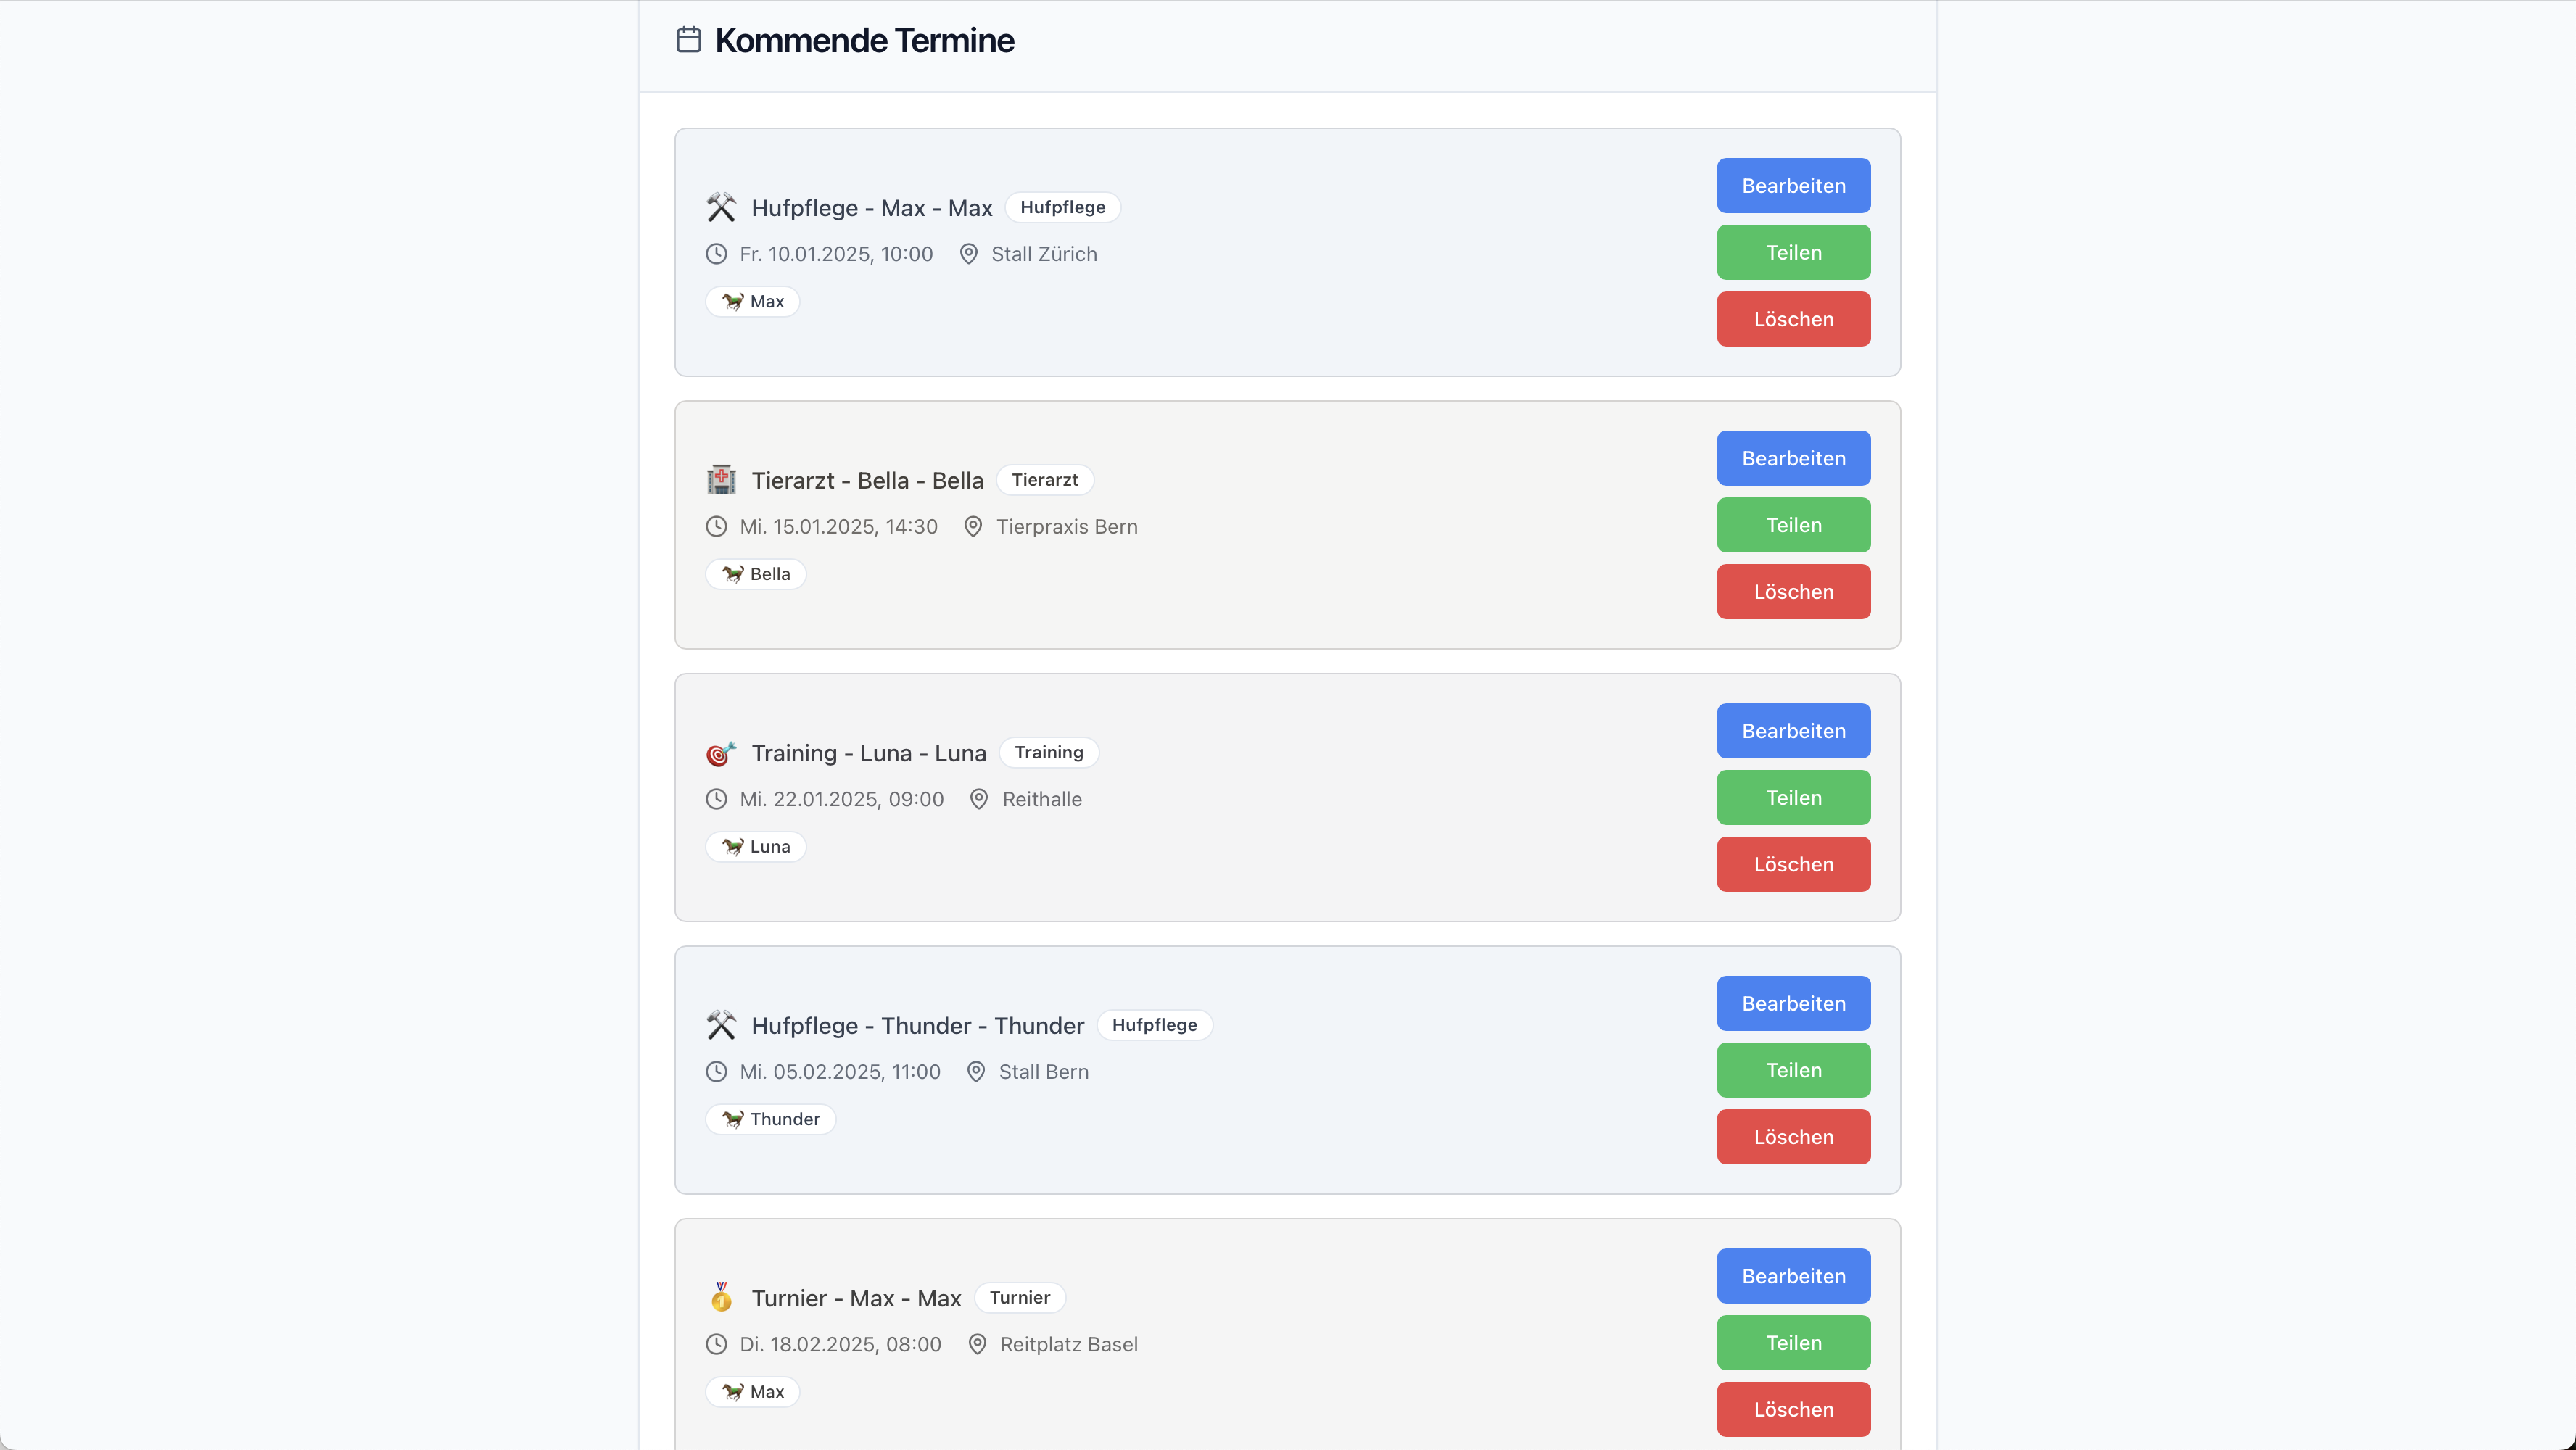This screenshot has height=1450, width=2576.
Task: Select the Thunder horse tag
Action: [x=771, y=1119]
